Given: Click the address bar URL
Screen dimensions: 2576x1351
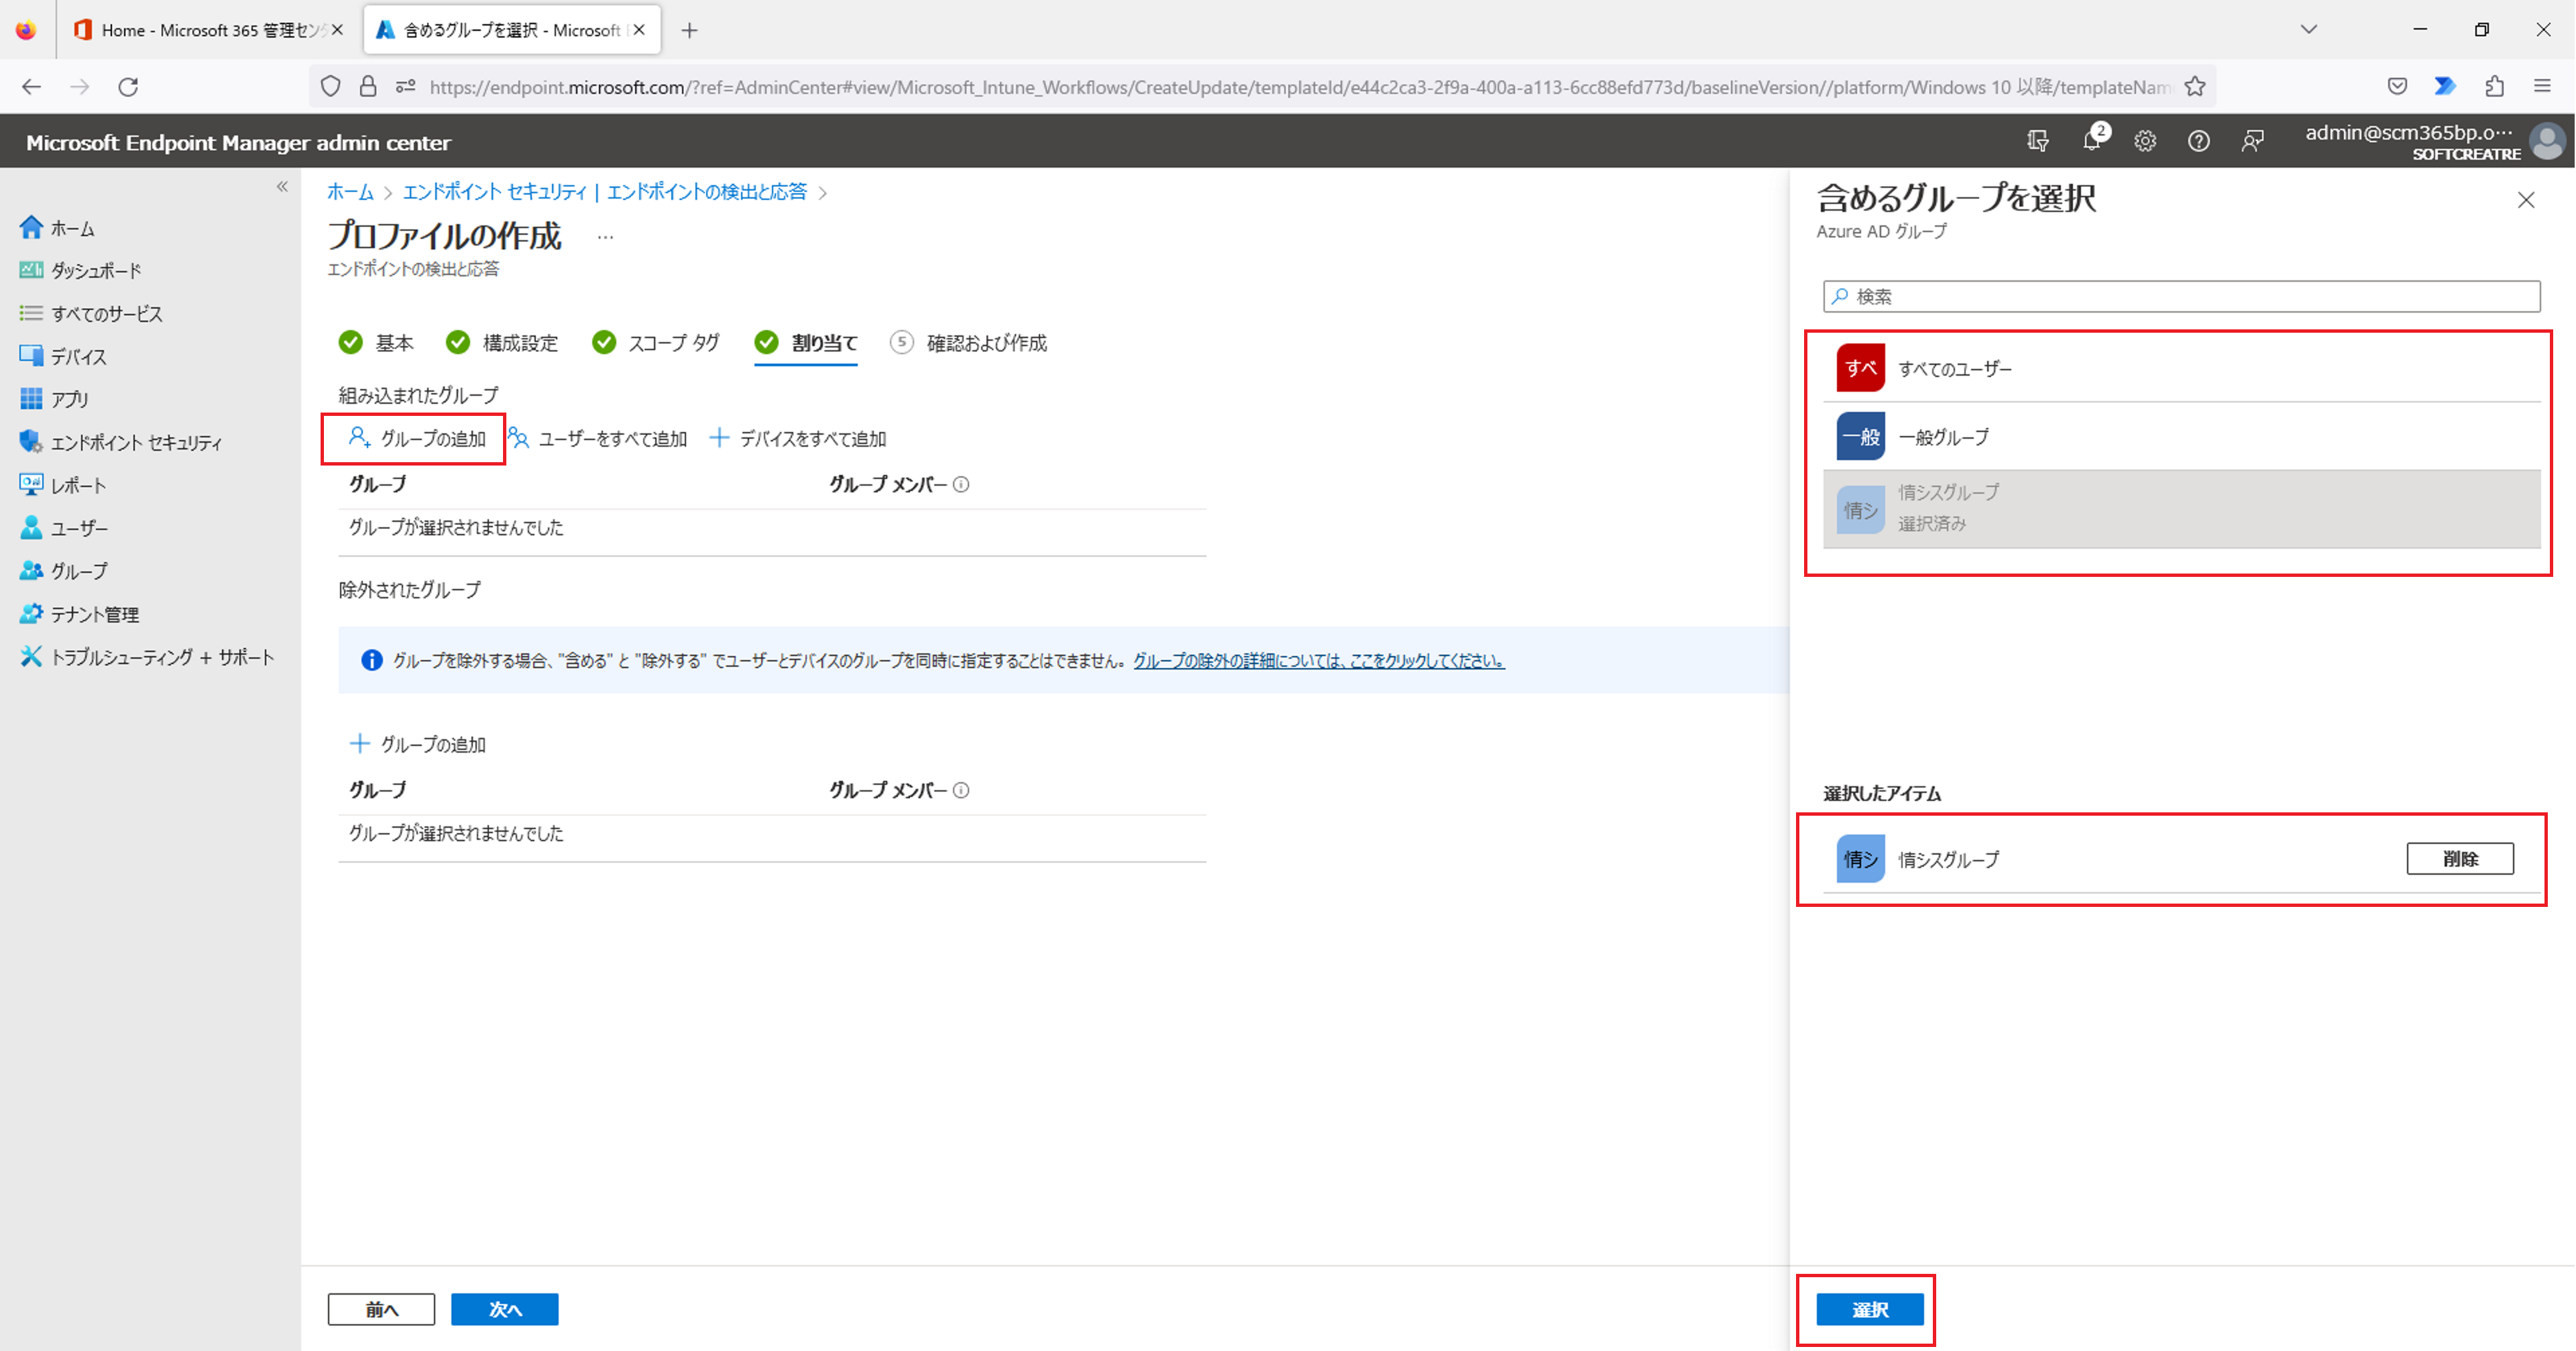Looking at the screenshot, I should pos(1300,87).
